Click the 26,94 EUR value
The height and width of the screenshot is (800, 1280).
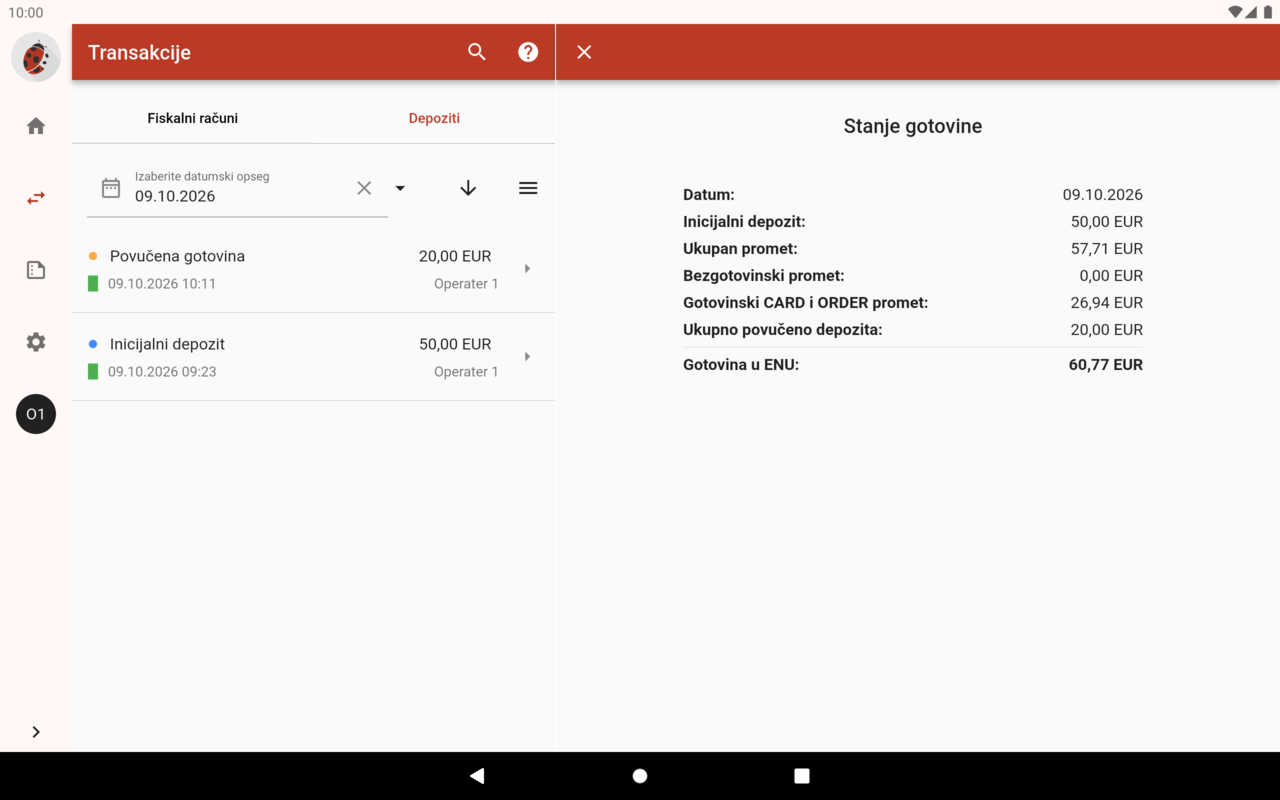click(x=1107, y=303)
